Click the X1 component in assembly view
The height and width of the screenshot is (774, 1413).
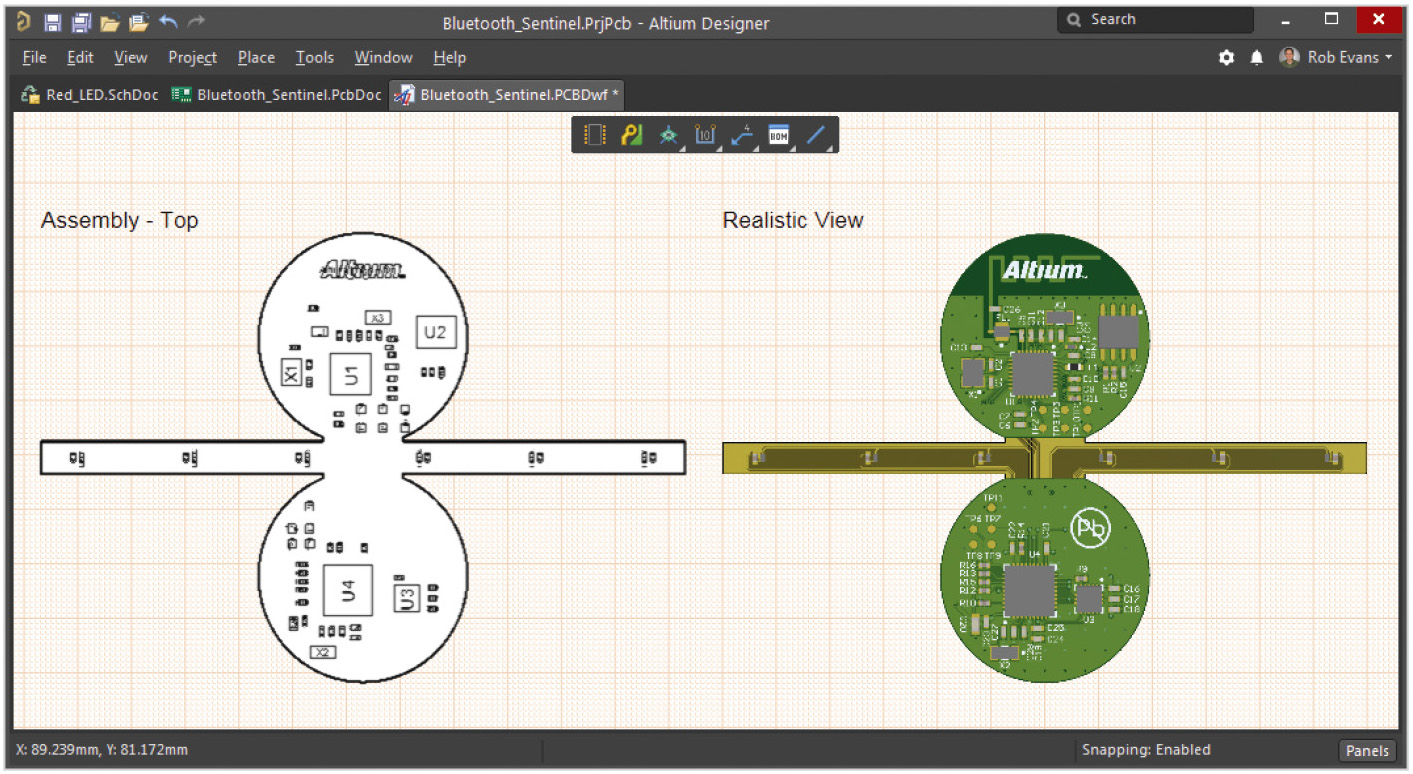click(x=292, y=375)
